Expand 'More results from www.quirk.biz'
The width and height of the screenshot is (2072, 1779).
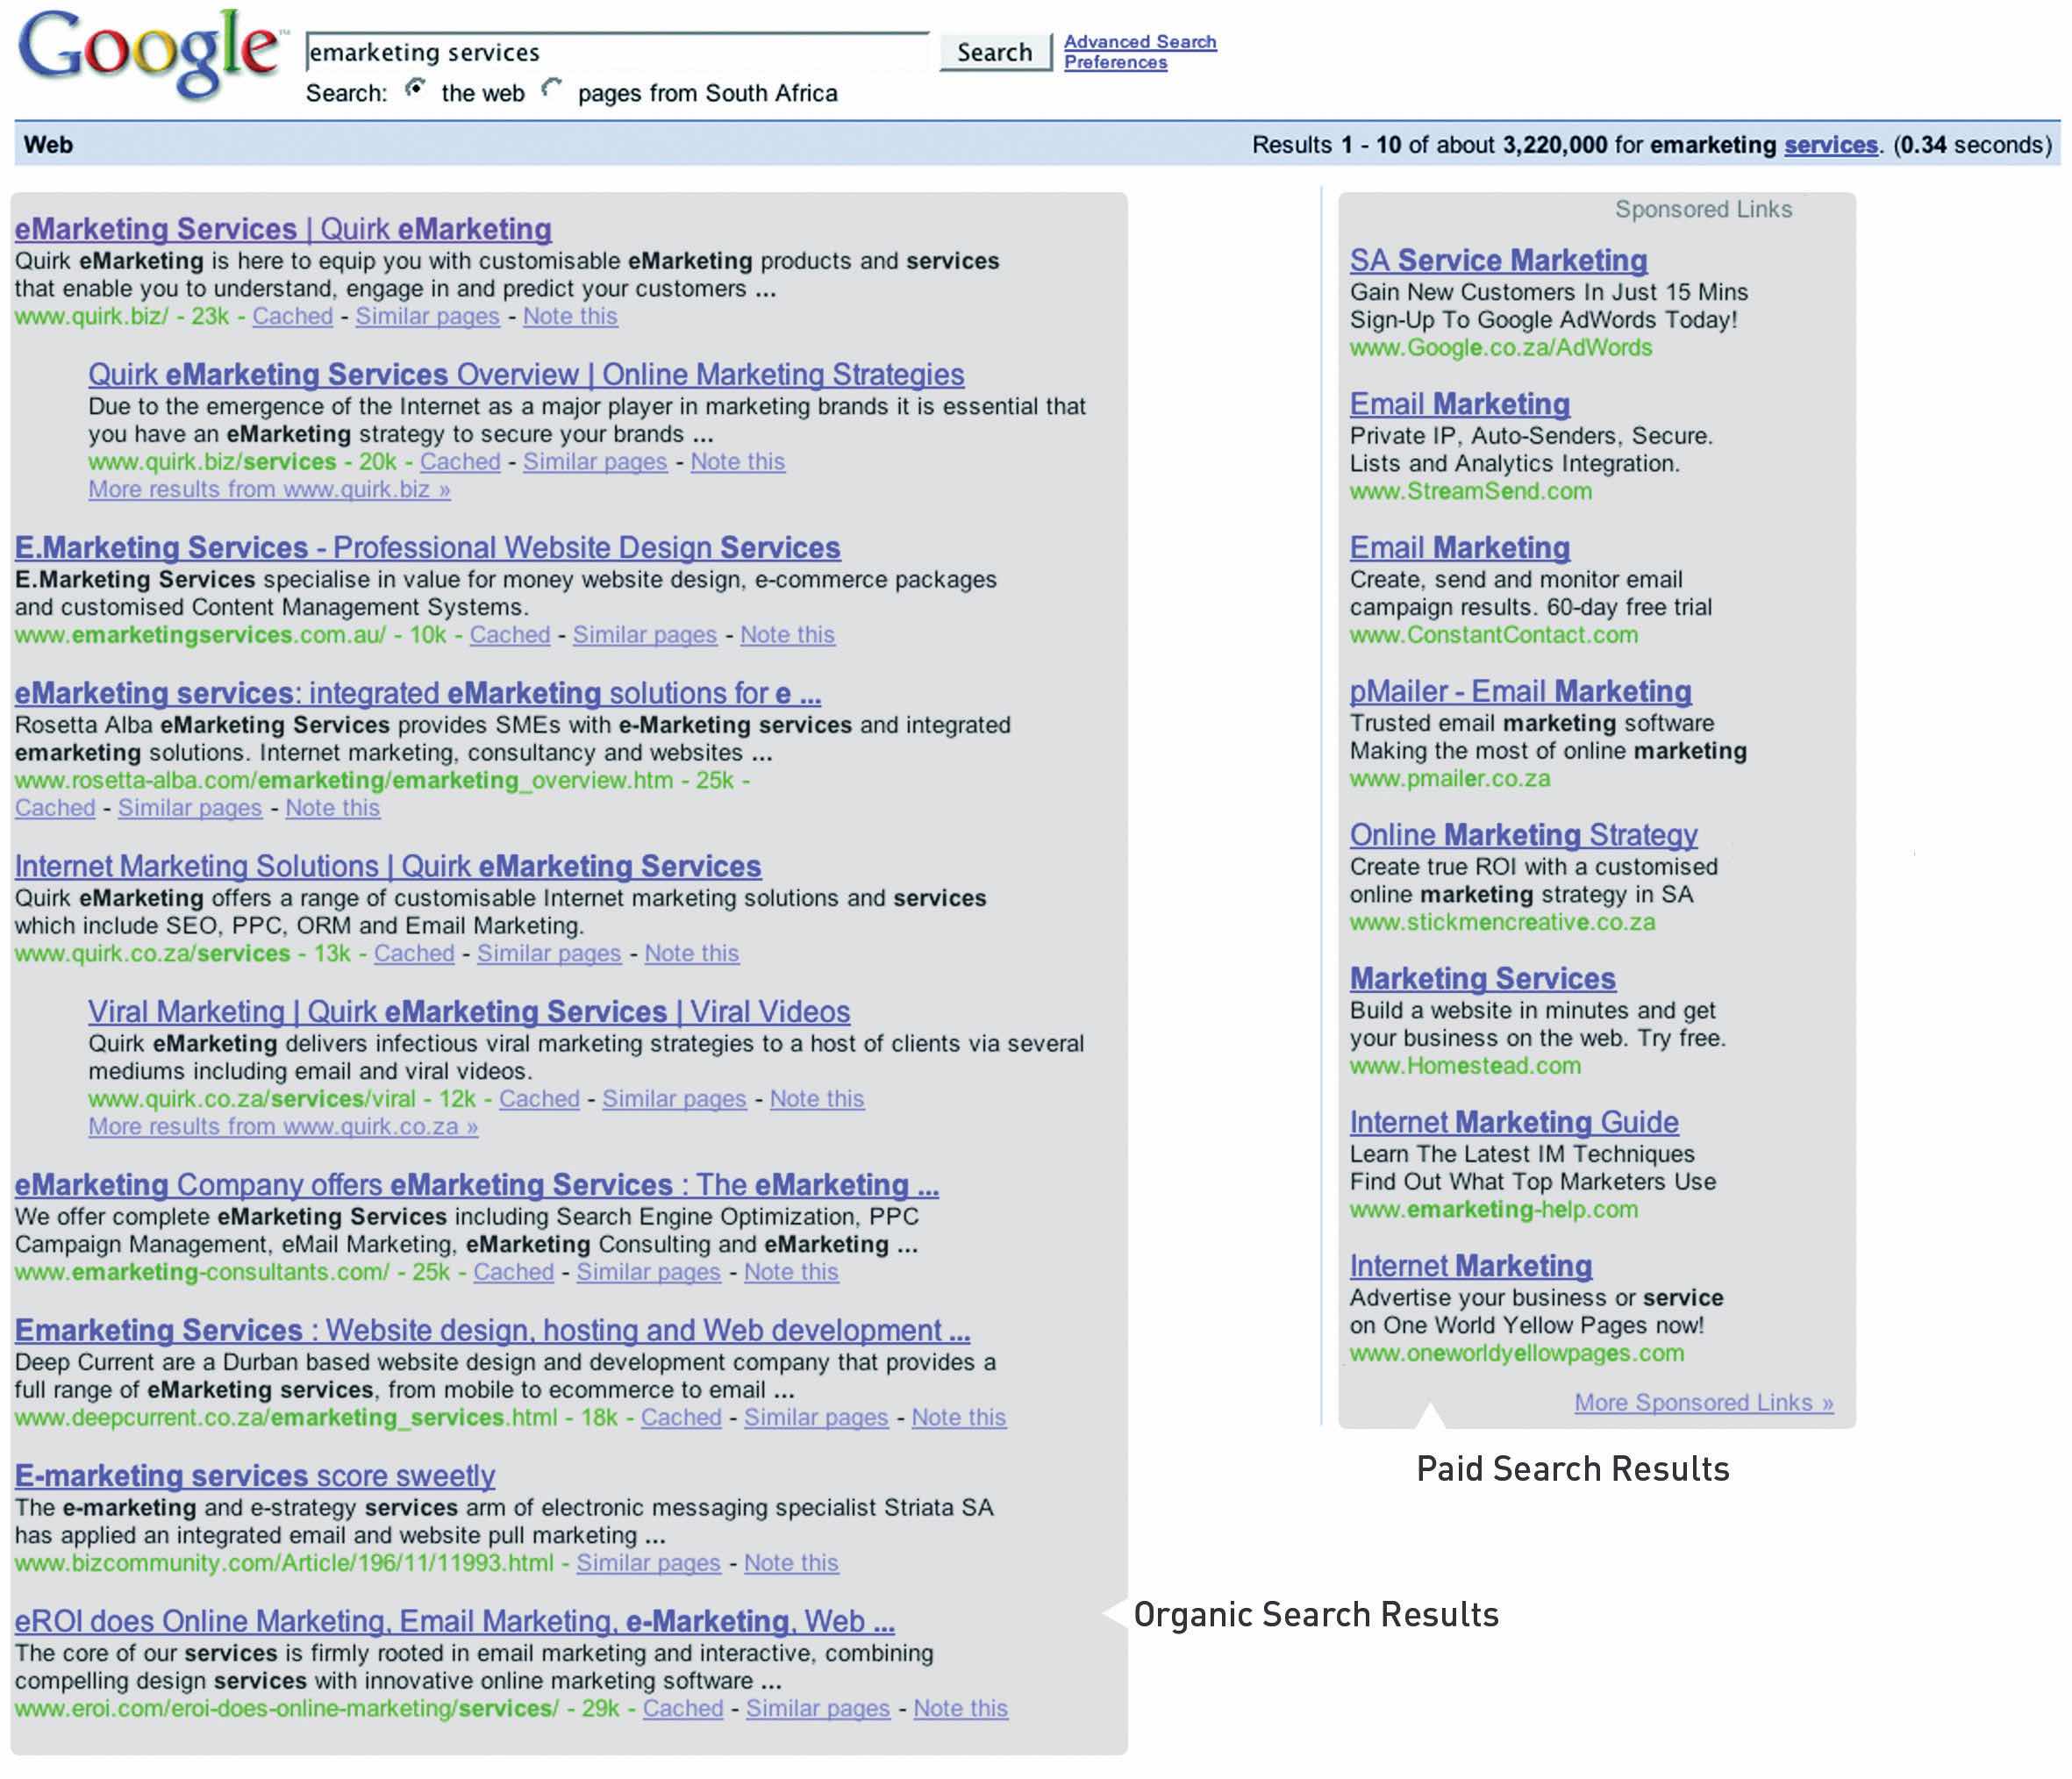coord(269,490)
